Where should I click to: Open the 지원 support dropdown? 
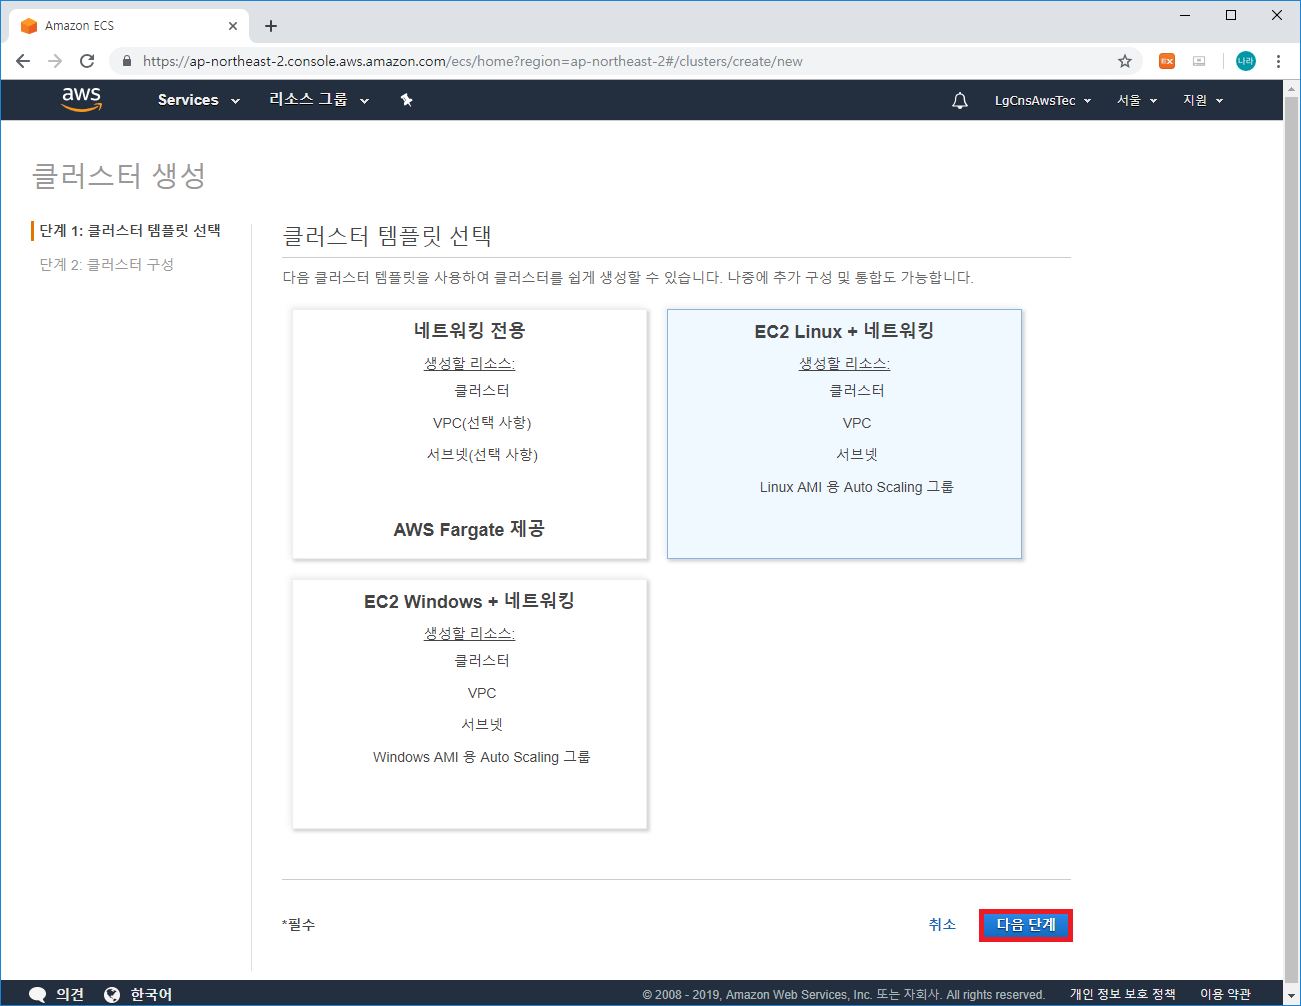click(1203, 100)
